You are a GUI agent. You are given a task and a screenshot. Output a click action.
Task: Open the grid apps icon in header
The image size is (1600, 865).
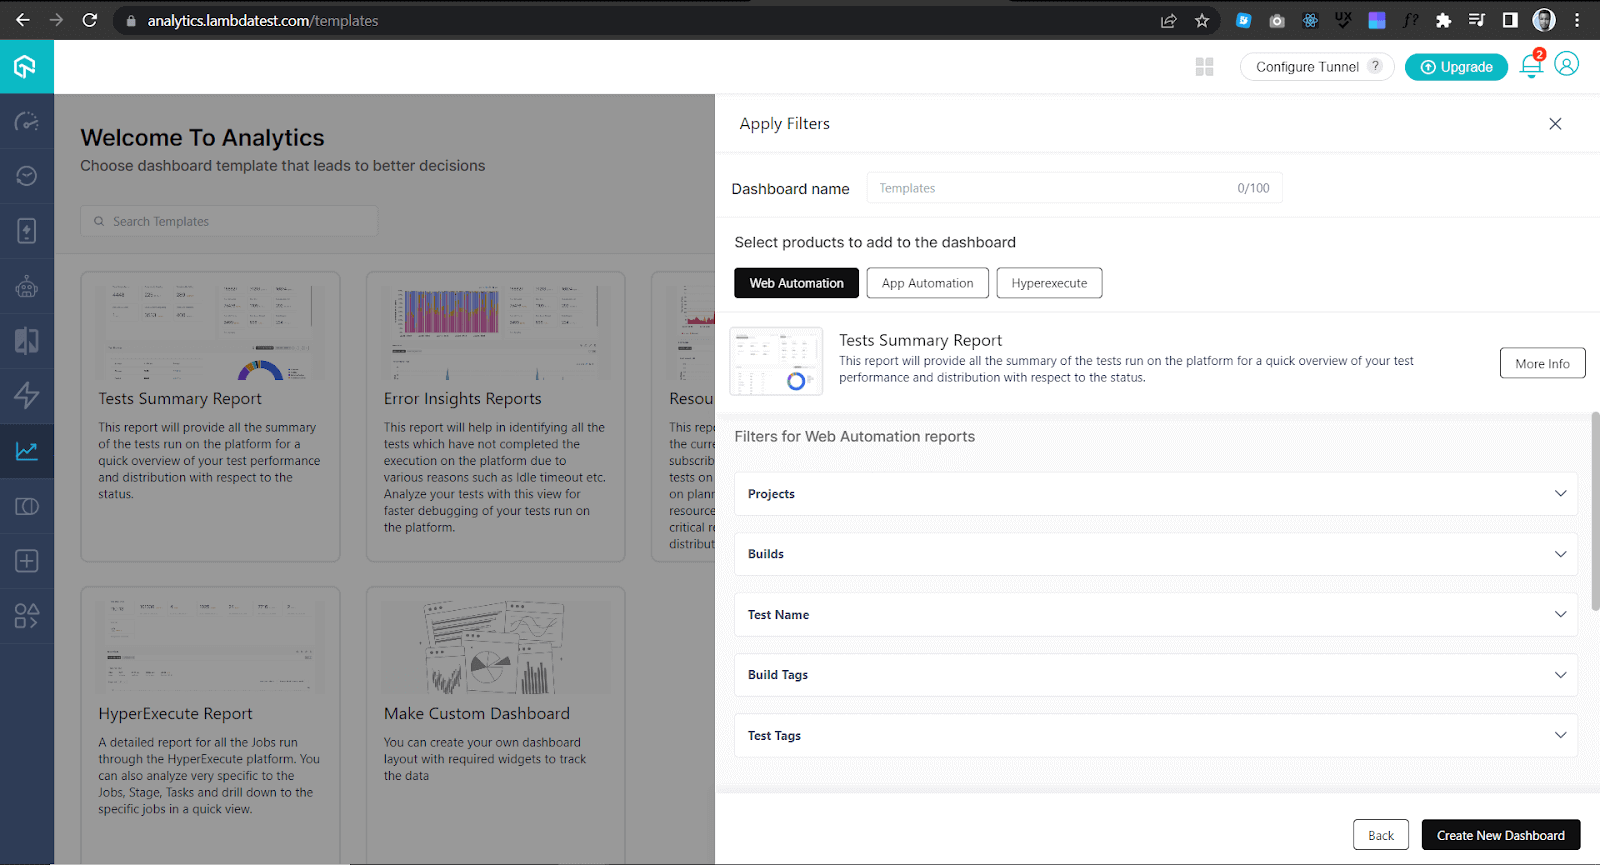1205,67
